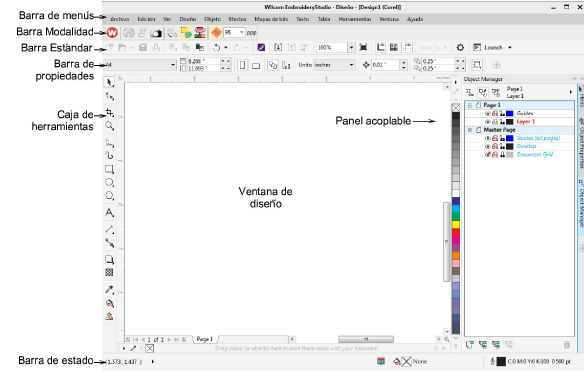
Task: Select the Transparency checkerboard tool
Action: point(109,272)
